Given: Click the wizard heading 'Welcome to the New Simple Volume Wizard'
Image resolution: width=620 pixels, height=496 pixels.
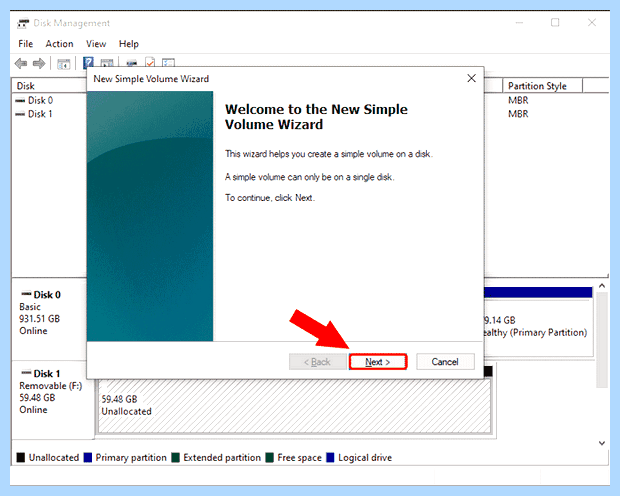Looking at the screenshot, I should [x=316, y=117].
